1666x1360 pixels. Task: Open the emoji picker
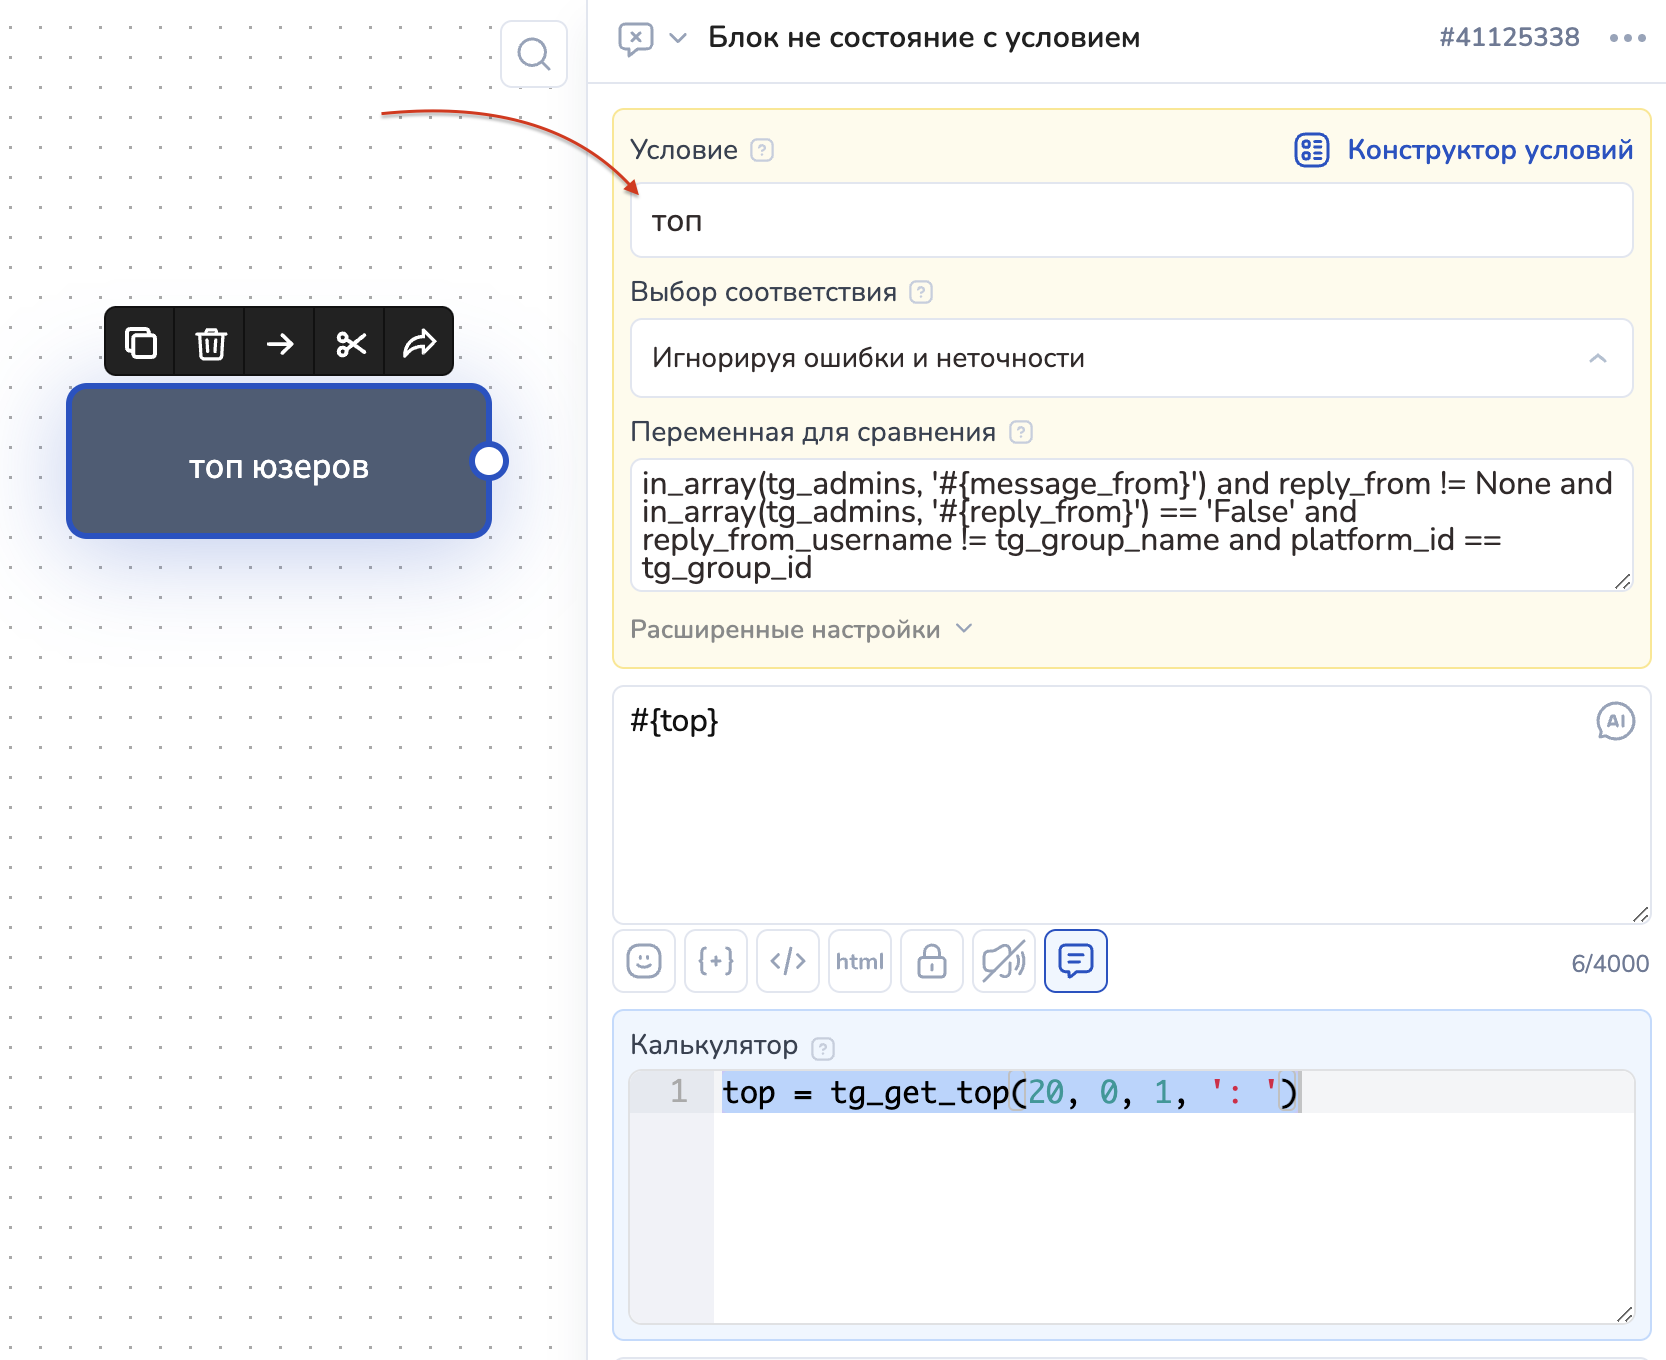(x=644, y=961)
